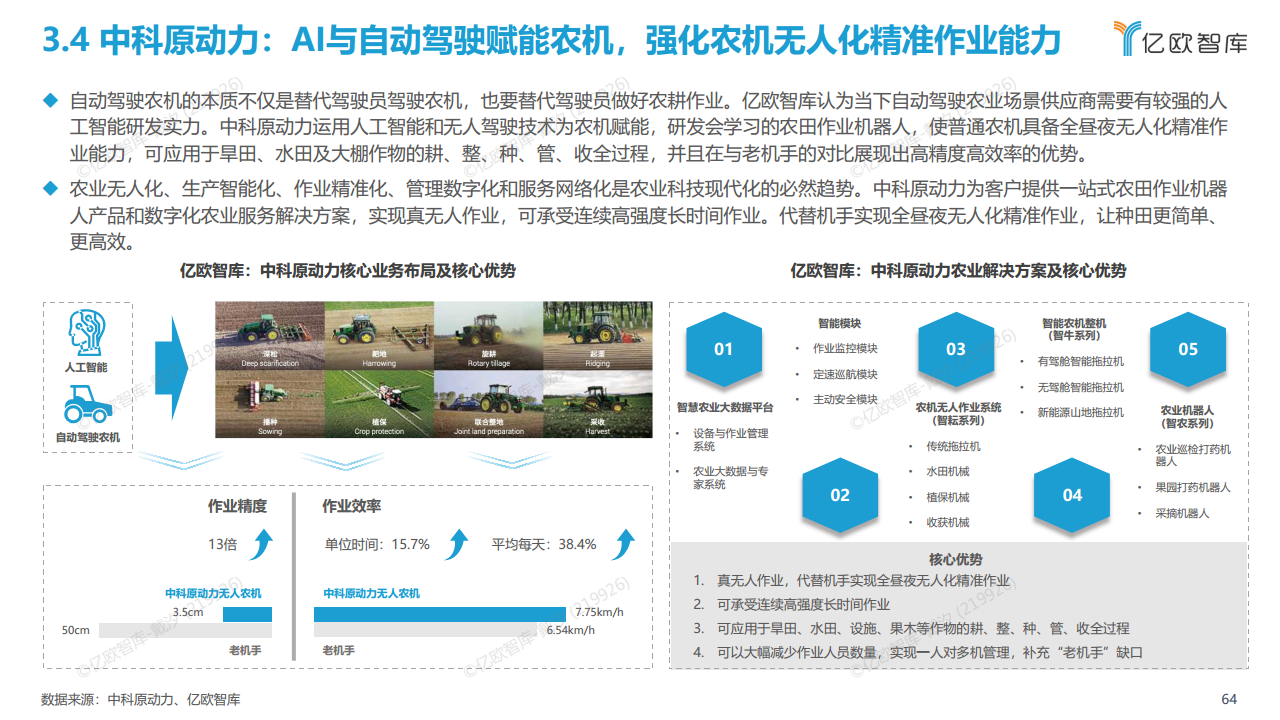Click advantage 1 真无人作业 line
The width and height of the screenshot is (1280, 720).
[x=852, y=580]
